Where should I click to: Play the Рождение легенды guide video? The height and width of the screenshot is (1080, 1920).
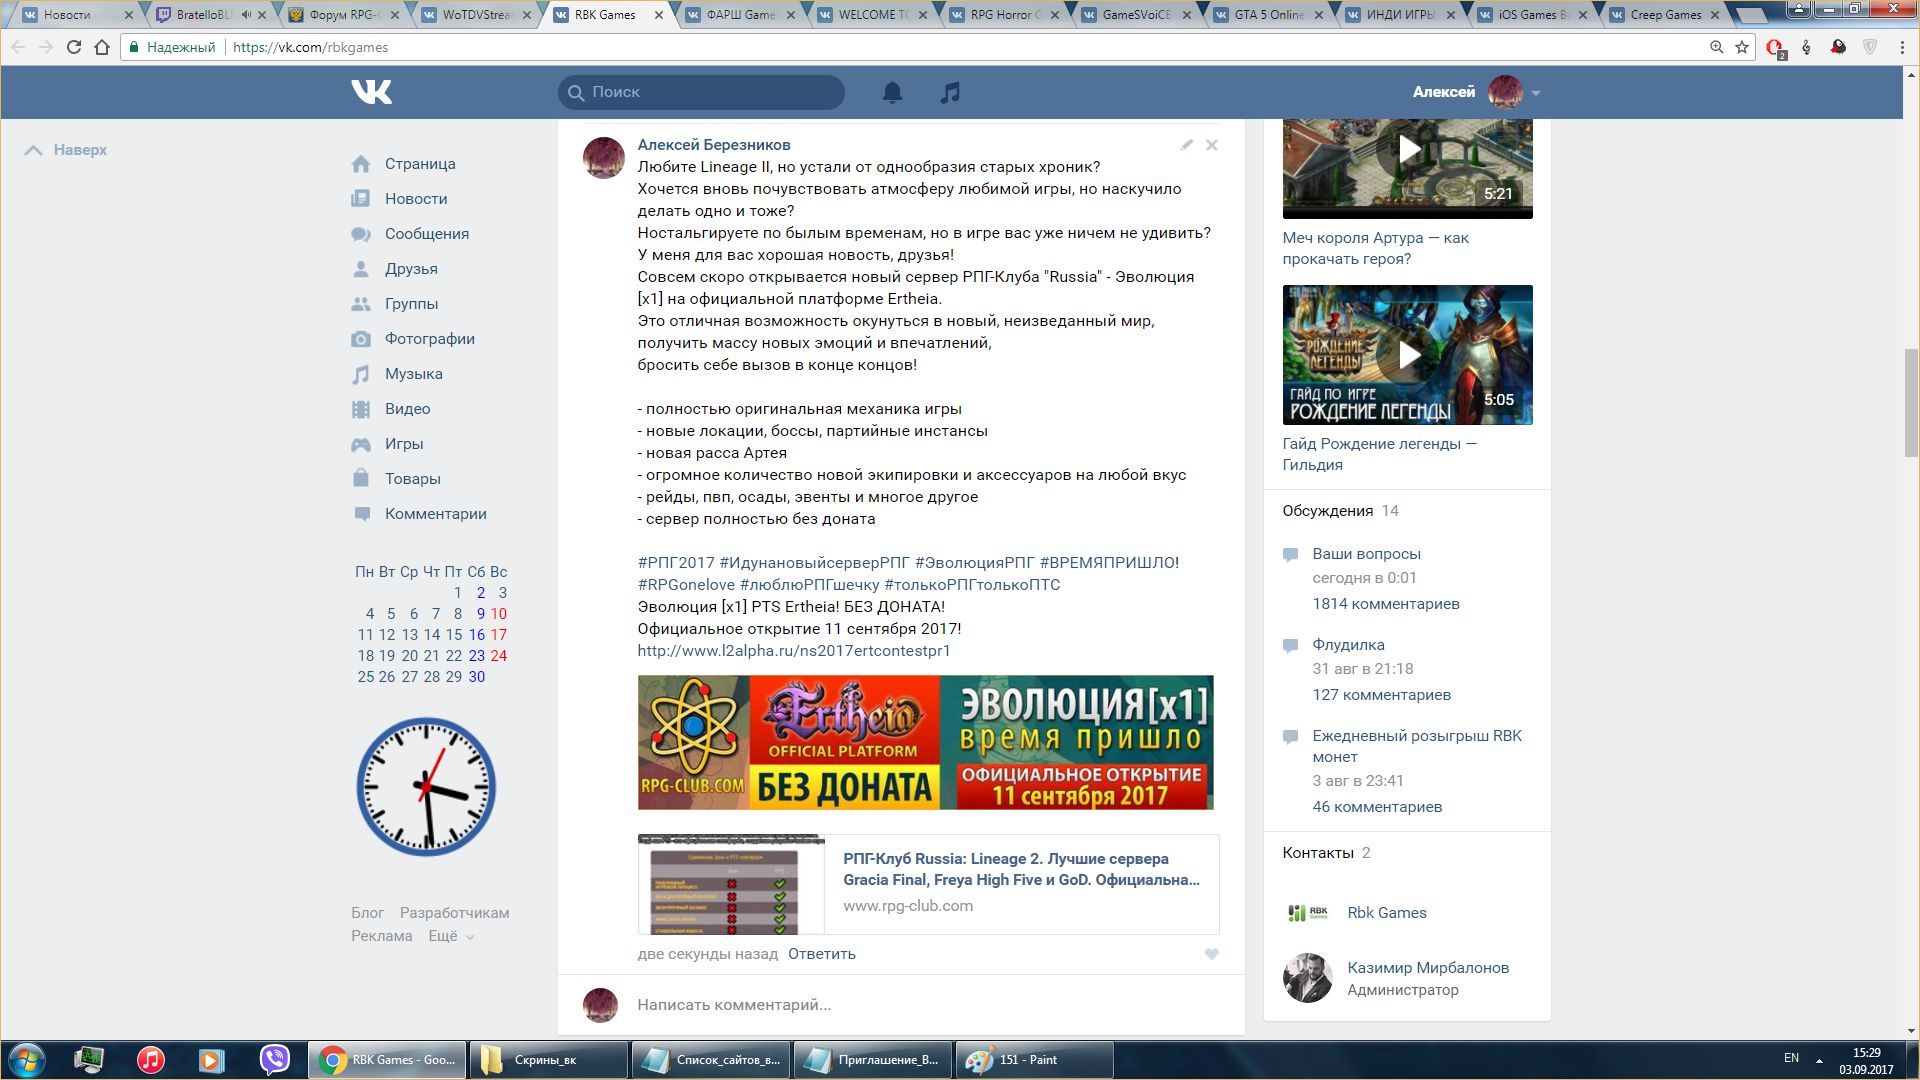pos(1408,355)
